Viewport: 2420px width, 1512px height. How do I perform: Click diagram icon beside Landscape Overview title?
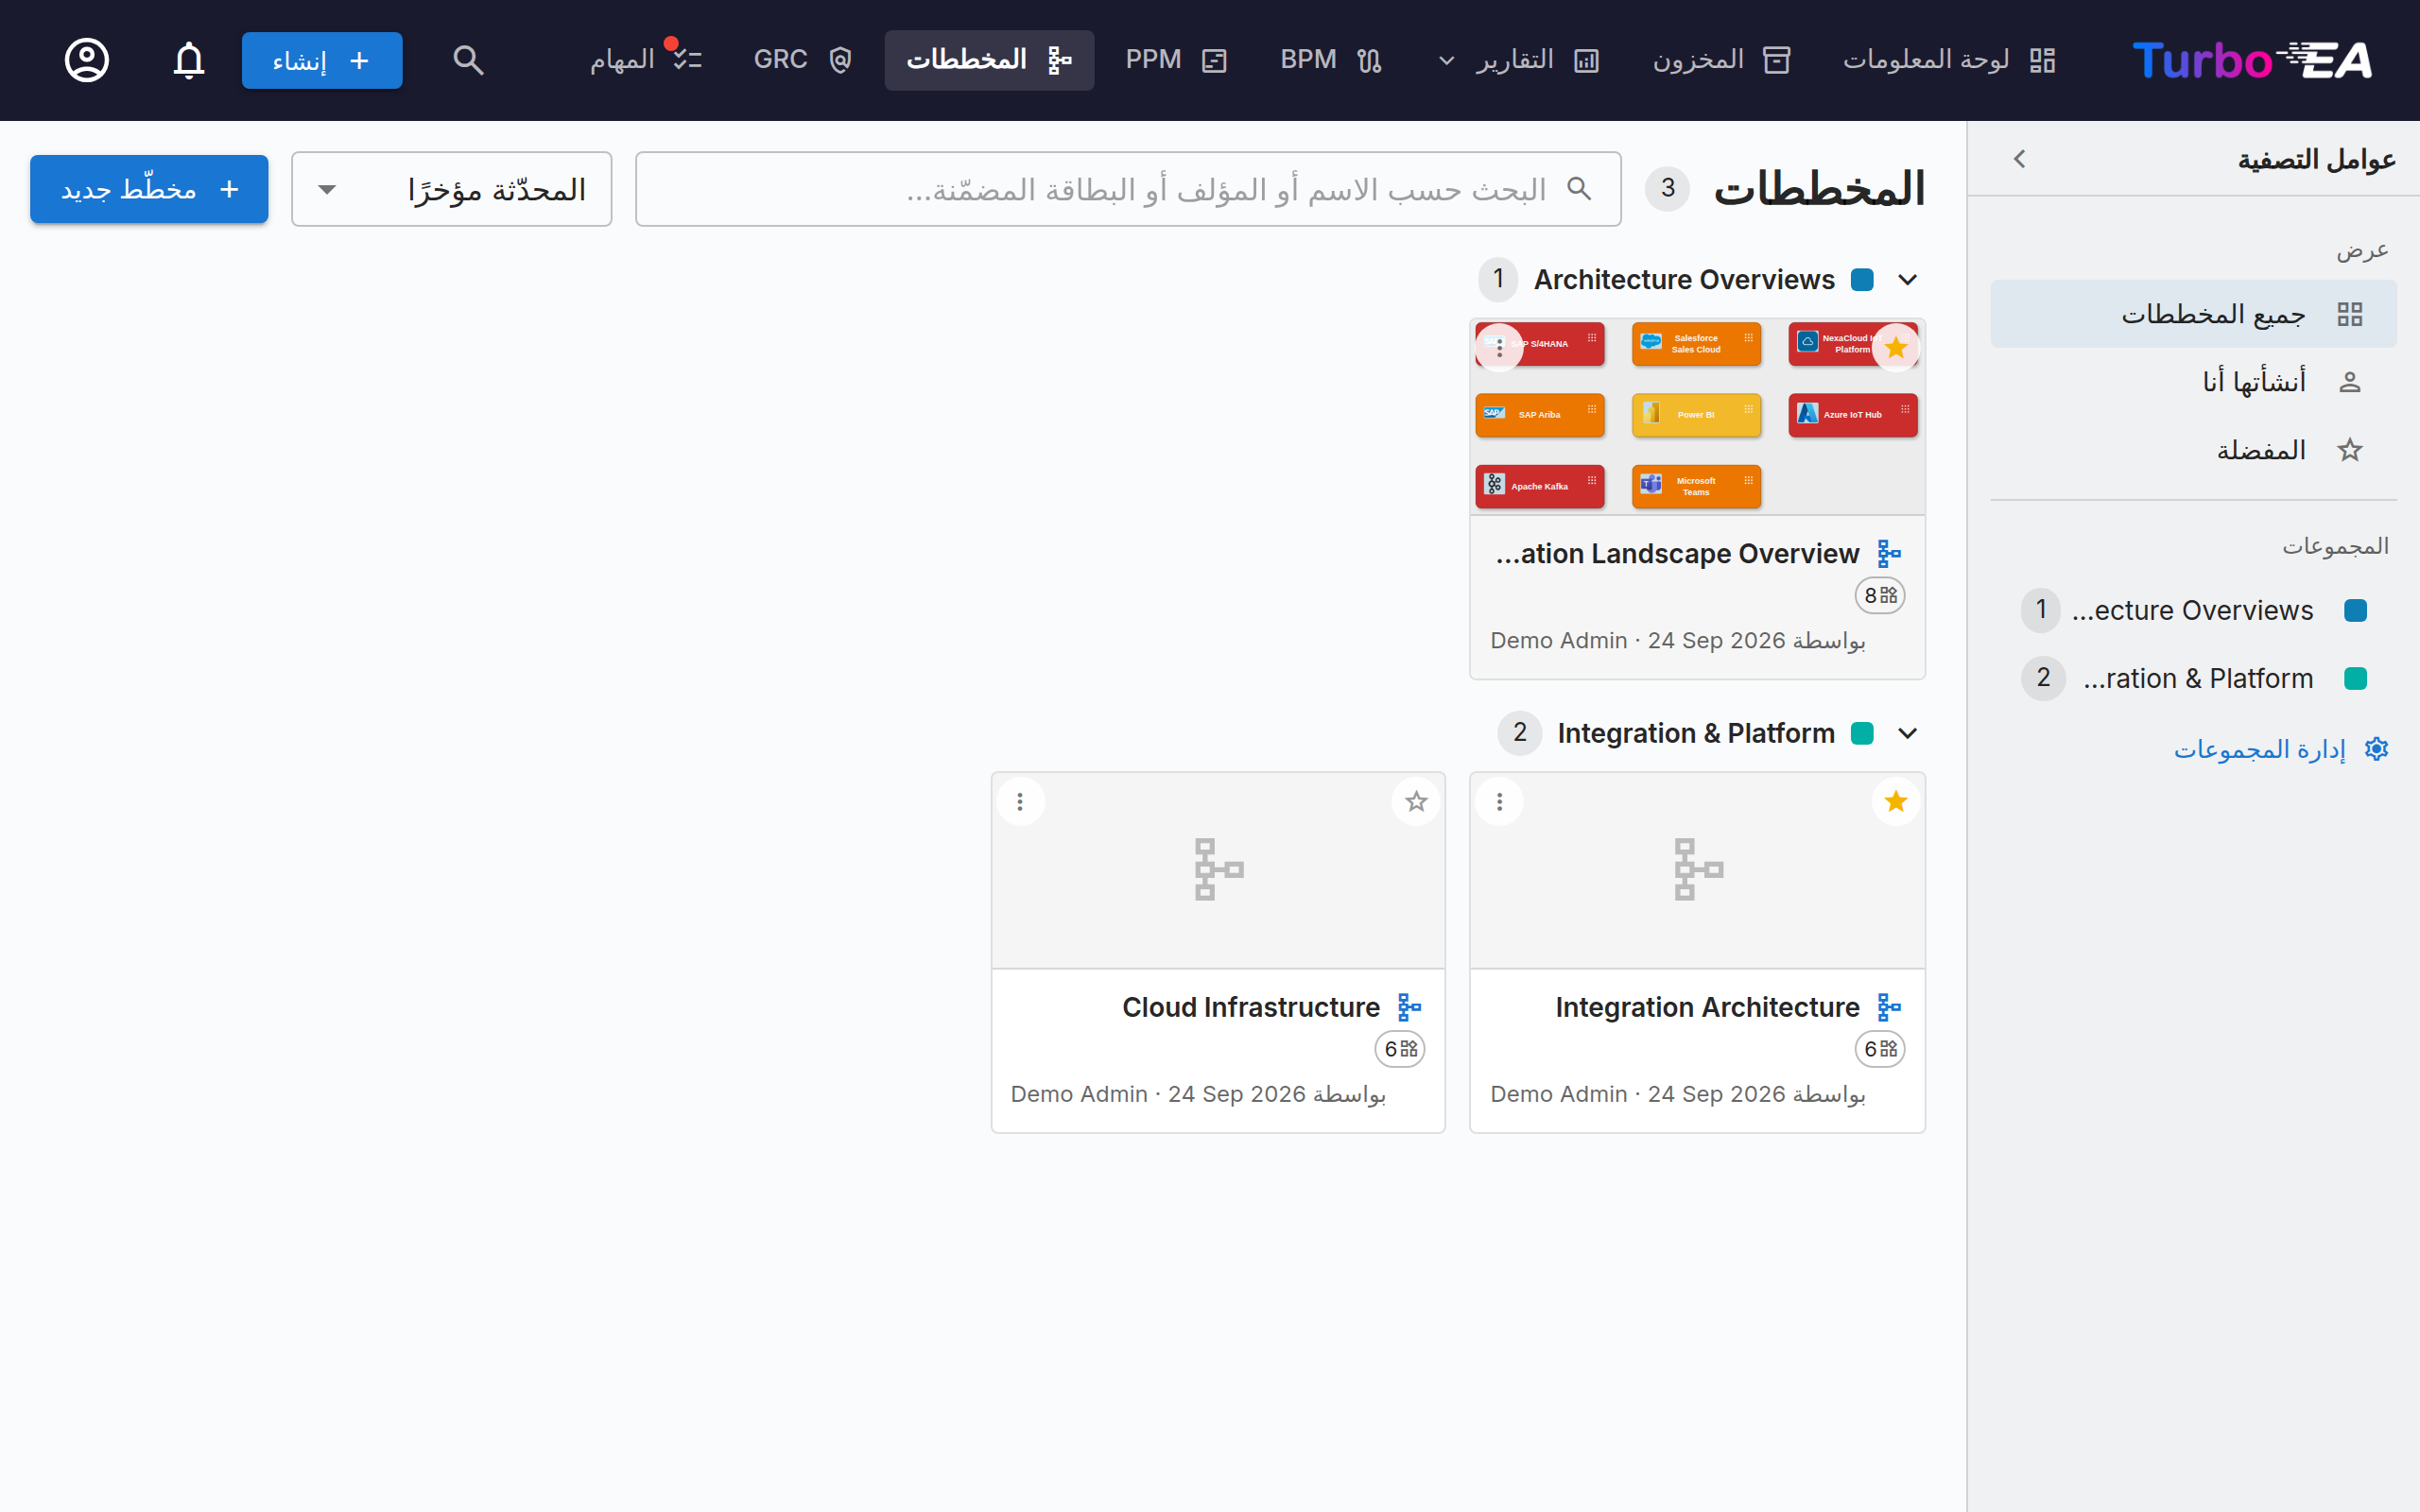(x=1888, y=553)
